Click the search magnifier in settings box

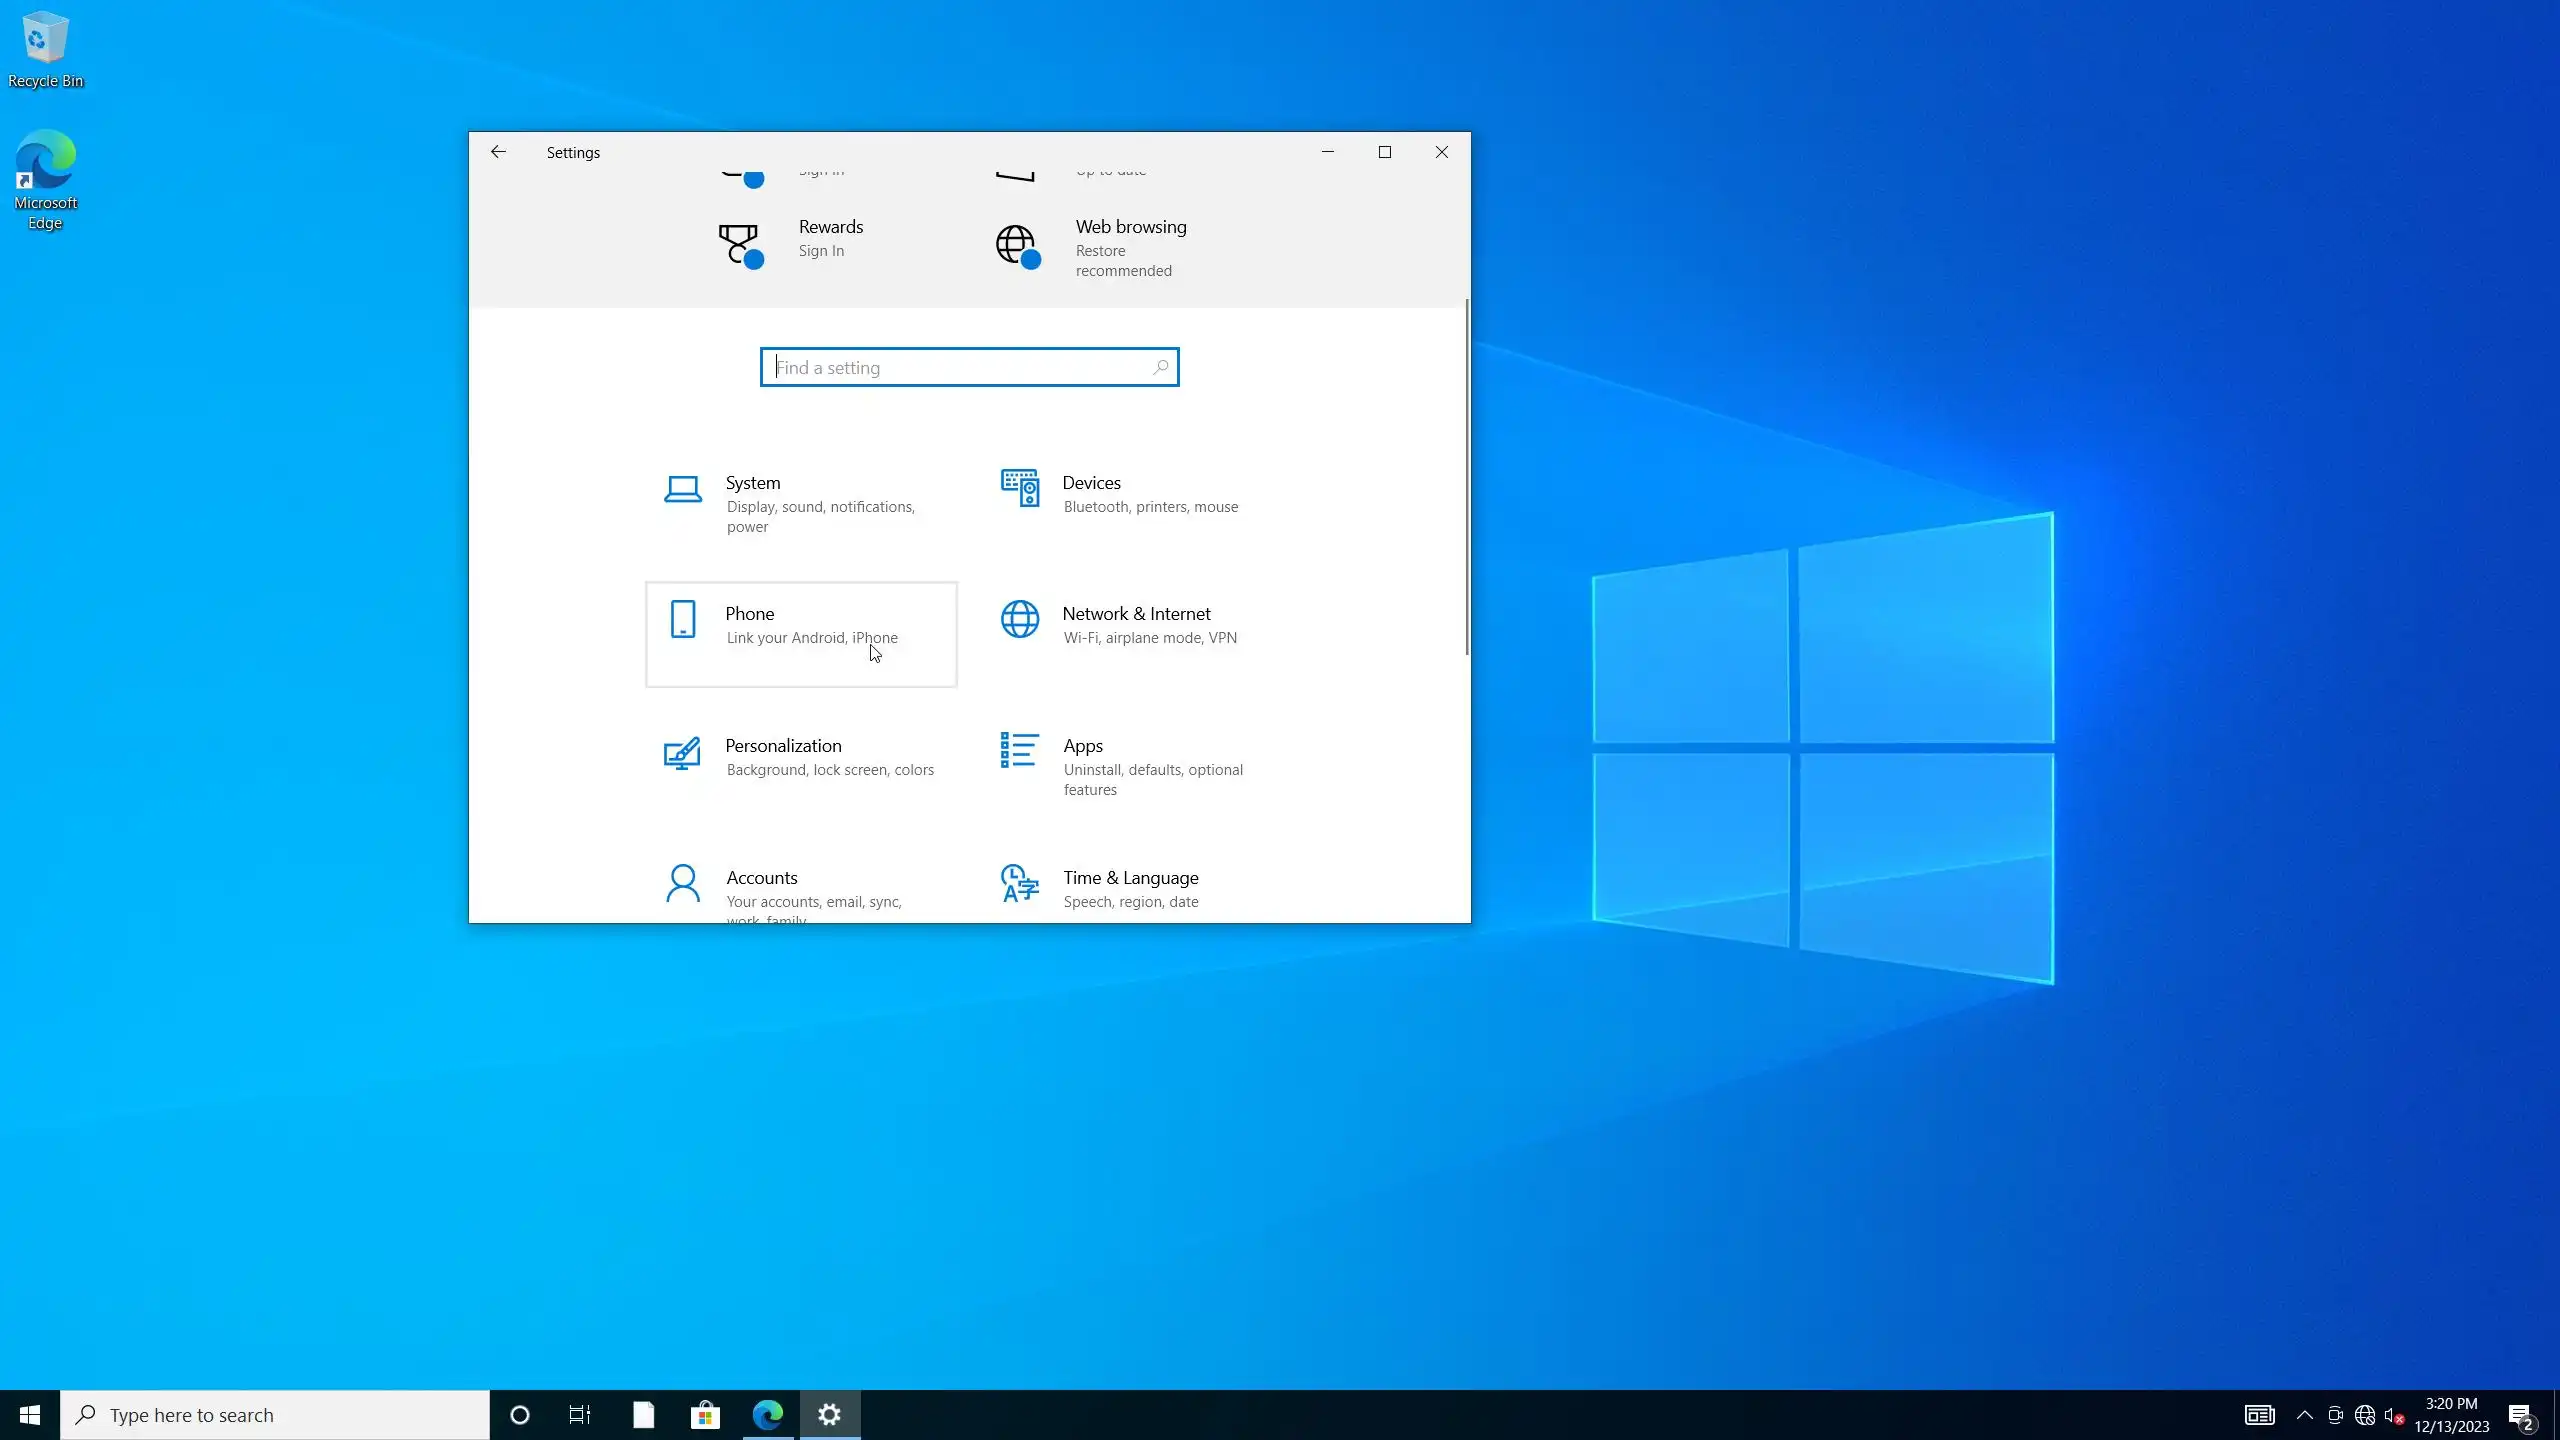click(1160, 368)
